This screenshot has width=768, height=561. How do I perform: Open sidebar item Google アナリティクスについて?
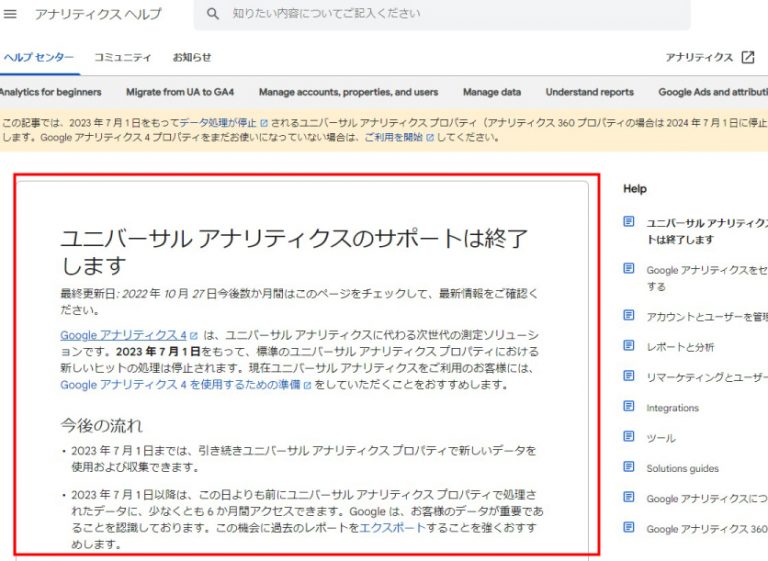click(707, 499)
